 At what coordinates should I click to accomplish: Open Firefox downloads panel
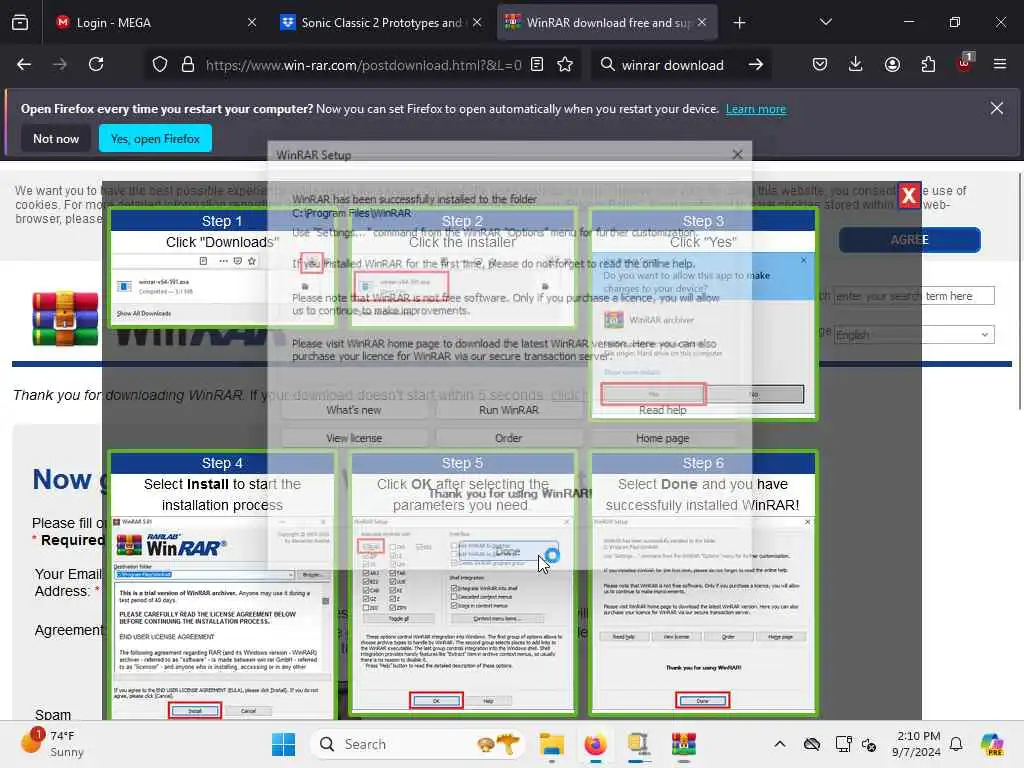pos(856,65)
